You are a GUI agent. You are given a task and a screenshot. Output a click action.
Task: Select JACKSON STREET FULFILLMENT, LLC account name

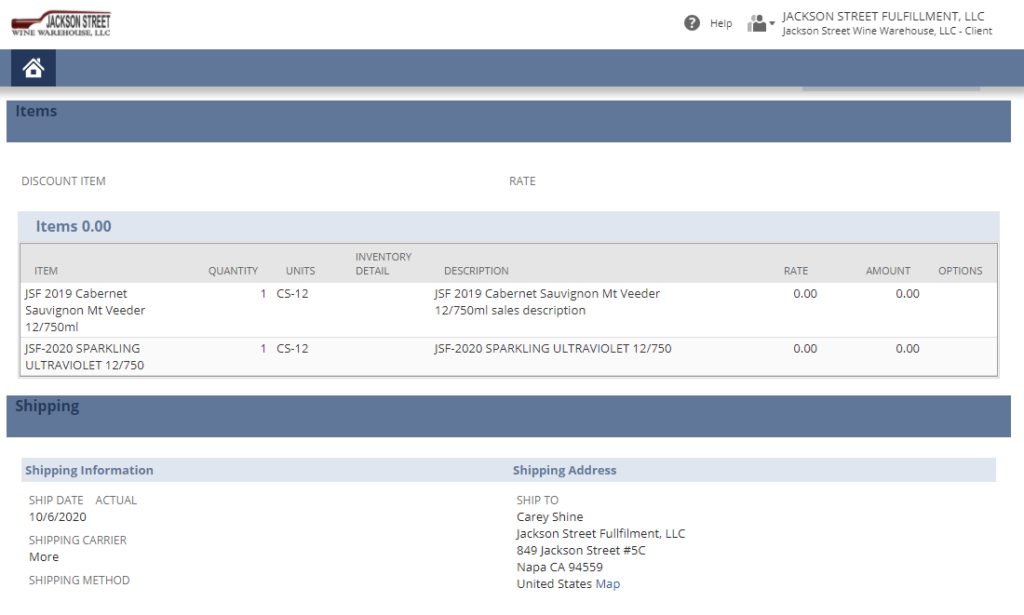[883, 16]
